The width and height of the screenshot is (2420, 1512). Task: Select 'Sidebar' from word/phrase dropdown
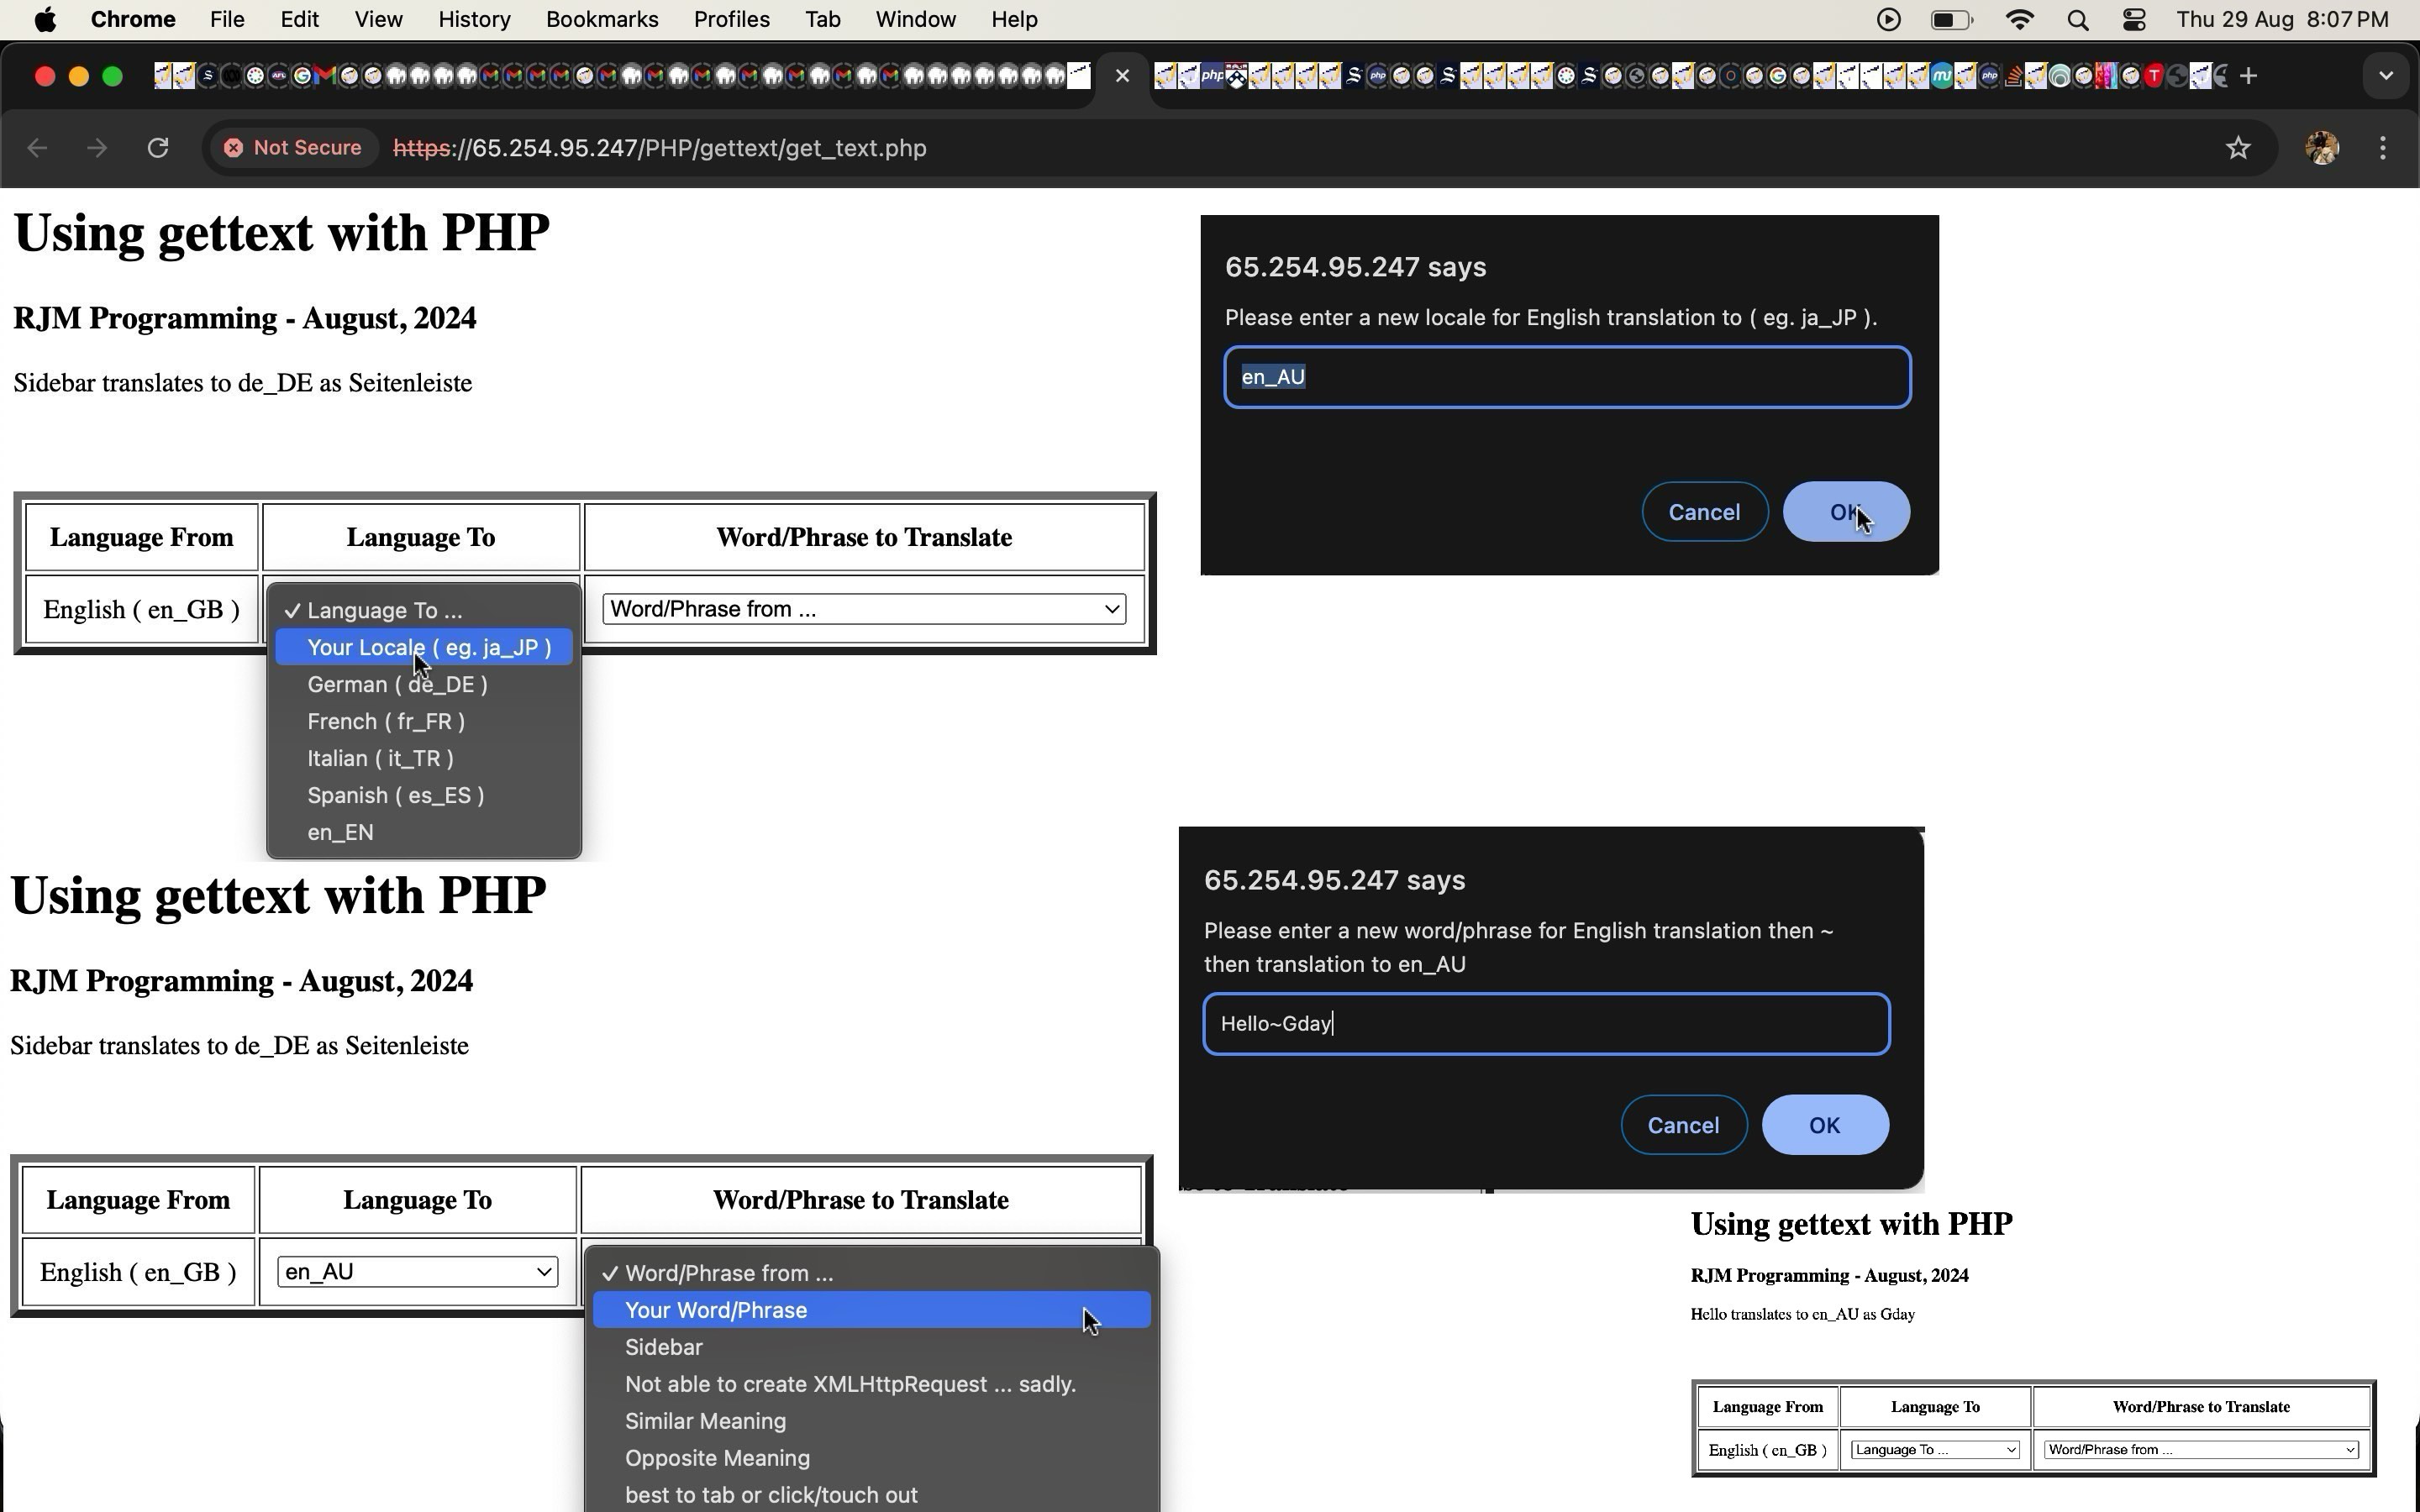pos(664,1347)
